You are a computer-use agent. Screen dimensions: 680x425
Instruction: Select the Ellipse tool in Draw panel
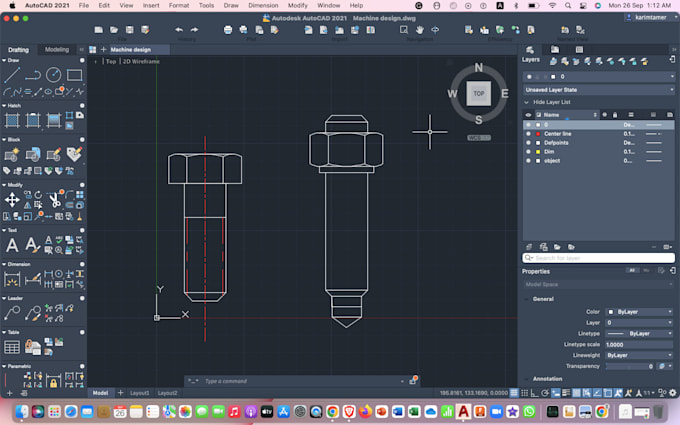coord(48,92)
